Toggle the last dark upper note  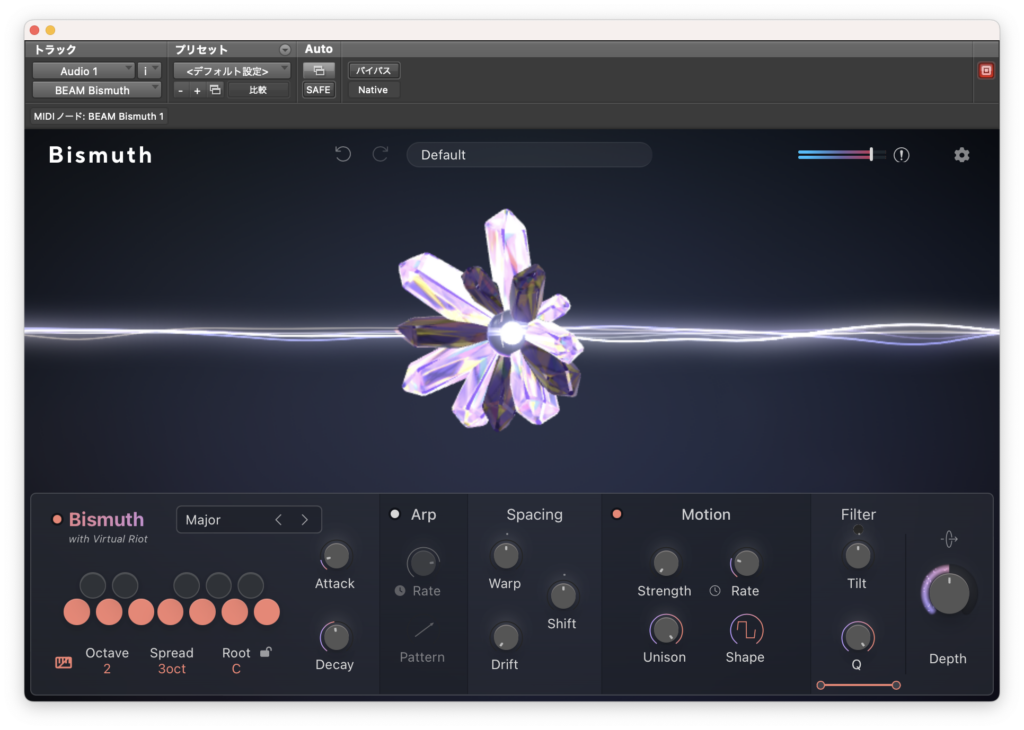coord(251,585)
